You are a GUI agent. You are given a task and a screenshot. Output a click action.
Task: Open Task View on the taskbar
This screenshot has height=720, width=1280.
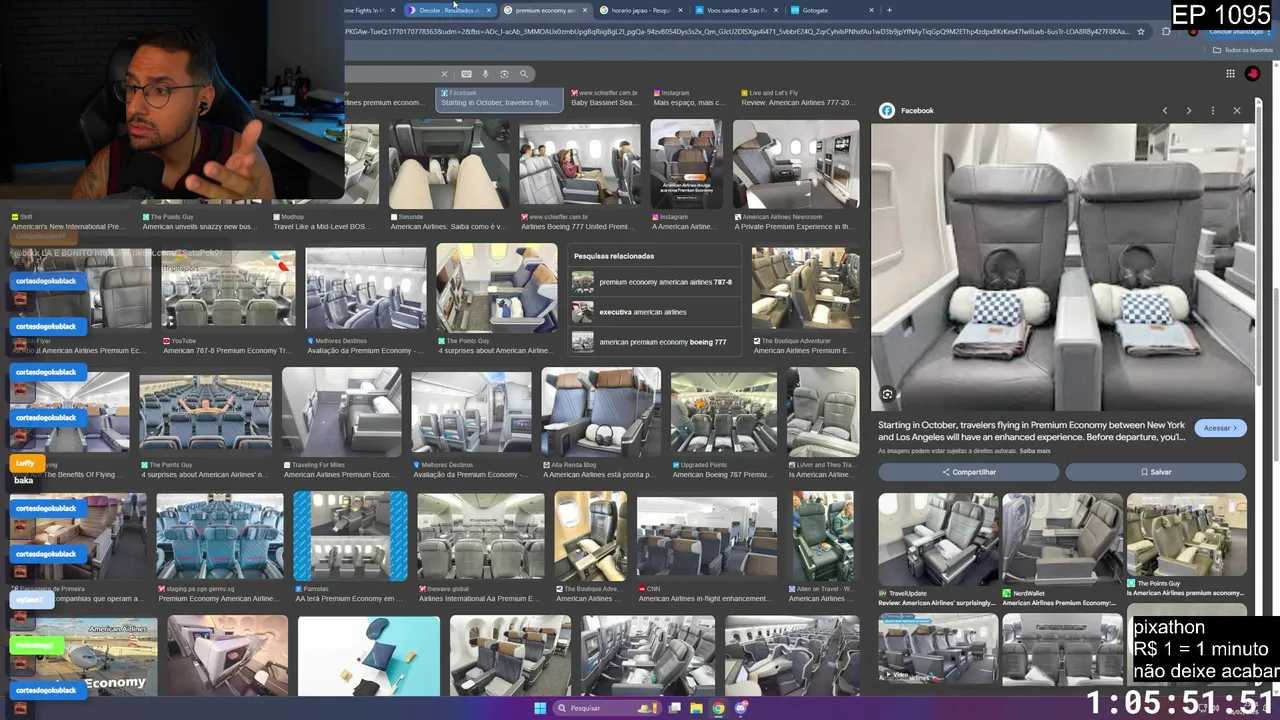click(675, 708)
